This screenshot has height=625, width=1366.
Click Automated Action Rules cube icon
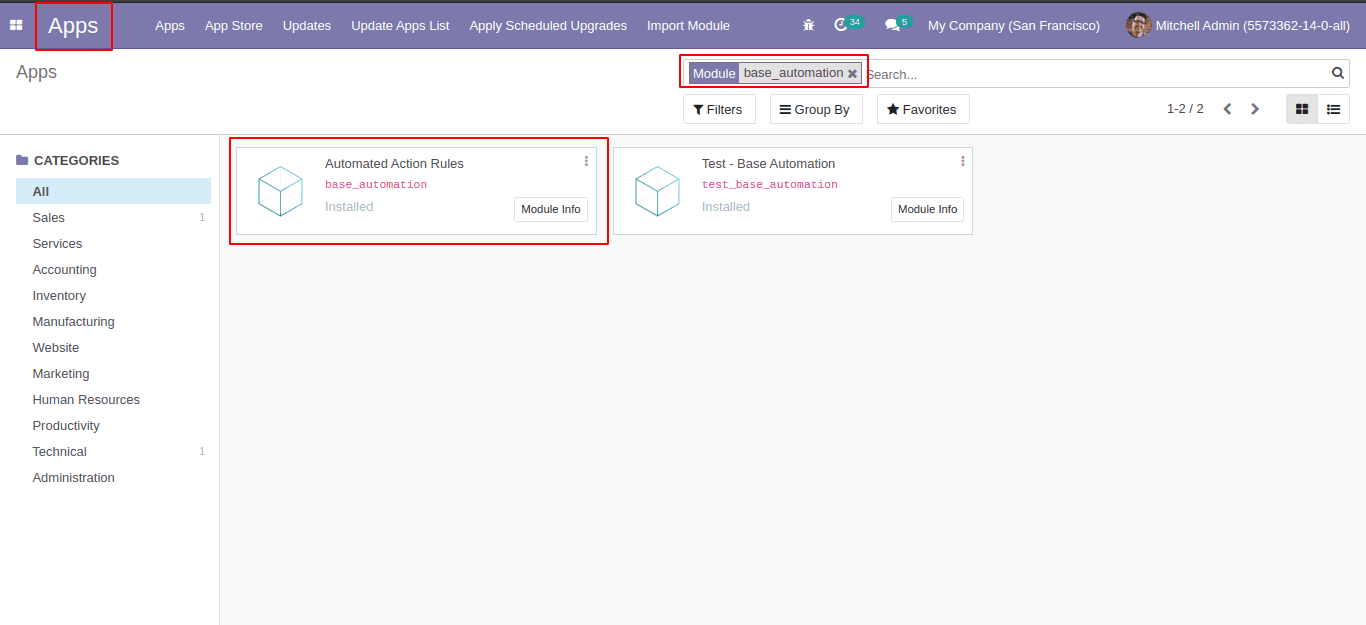coord(280,191)
